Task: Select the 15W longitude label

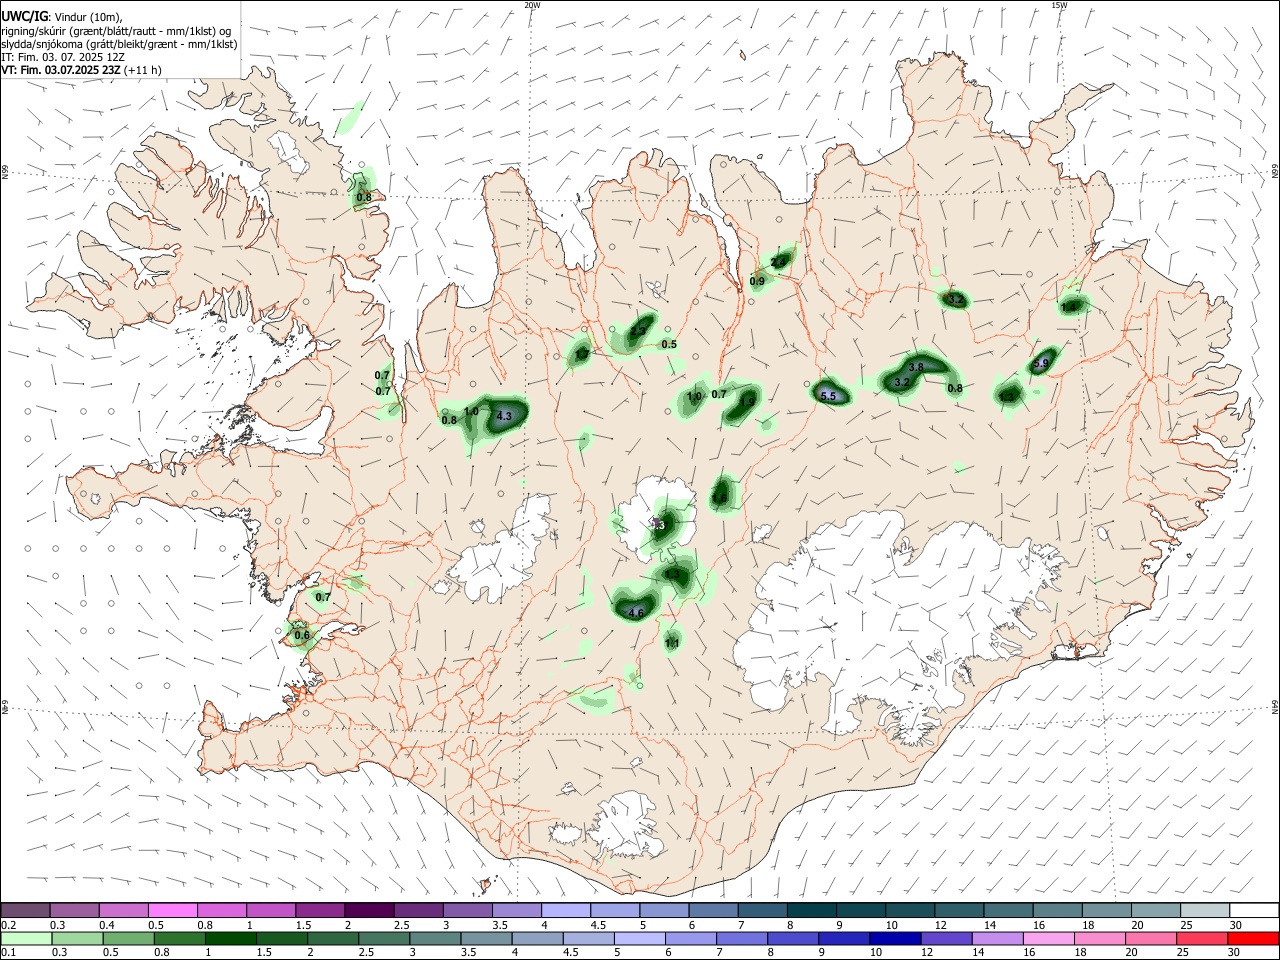Action: tap(1059, 5)
